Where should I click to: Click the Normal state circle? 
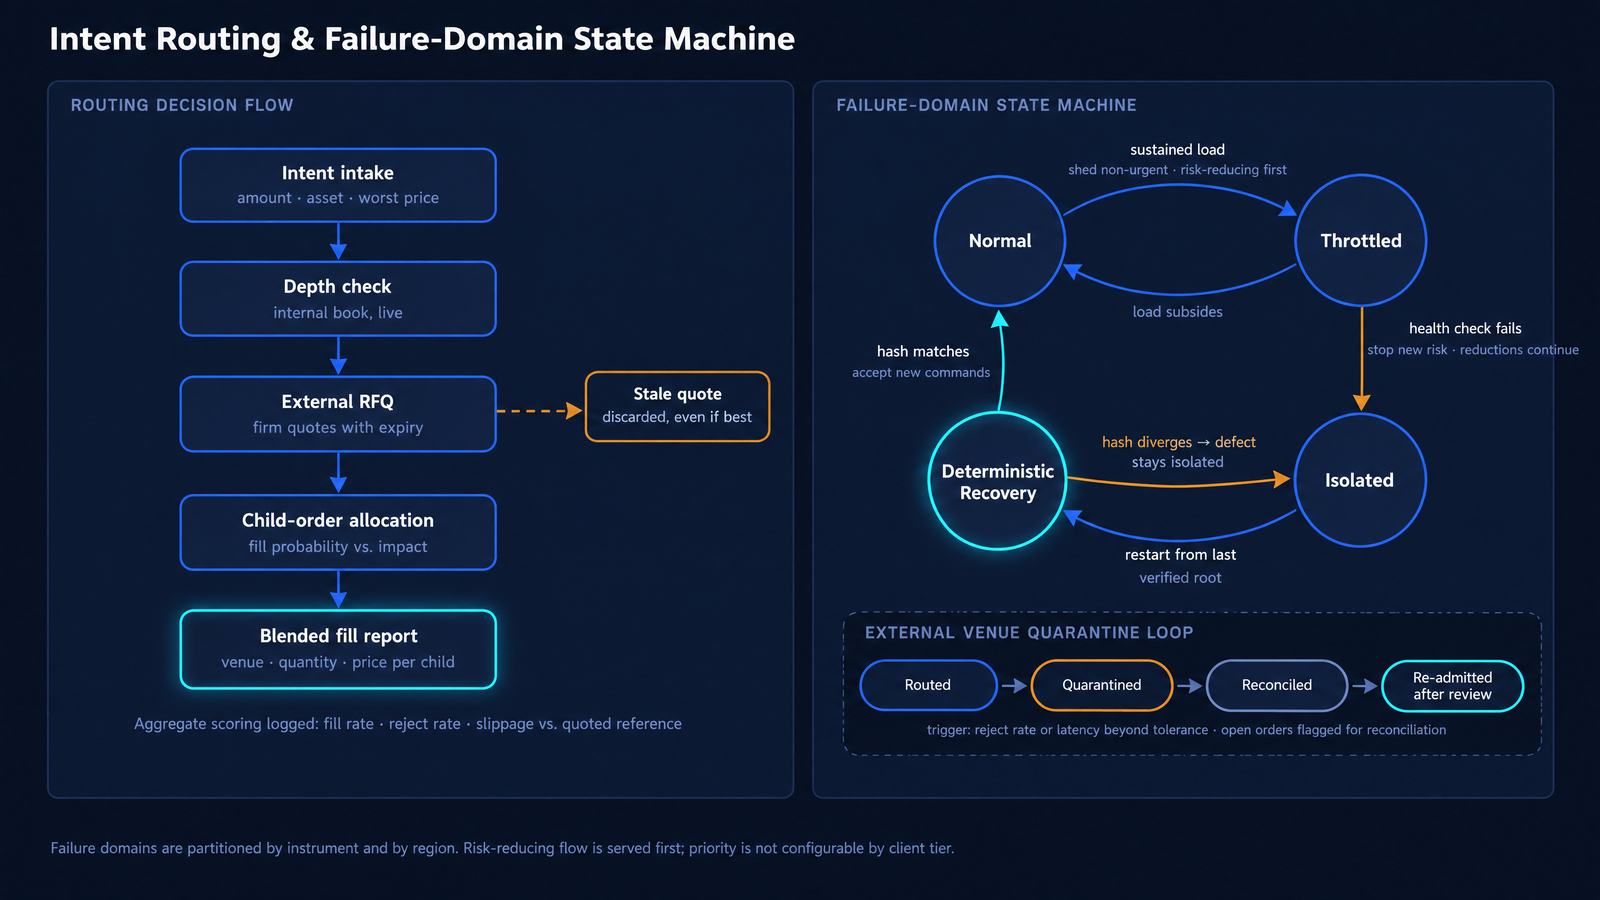pos(1000,241)
